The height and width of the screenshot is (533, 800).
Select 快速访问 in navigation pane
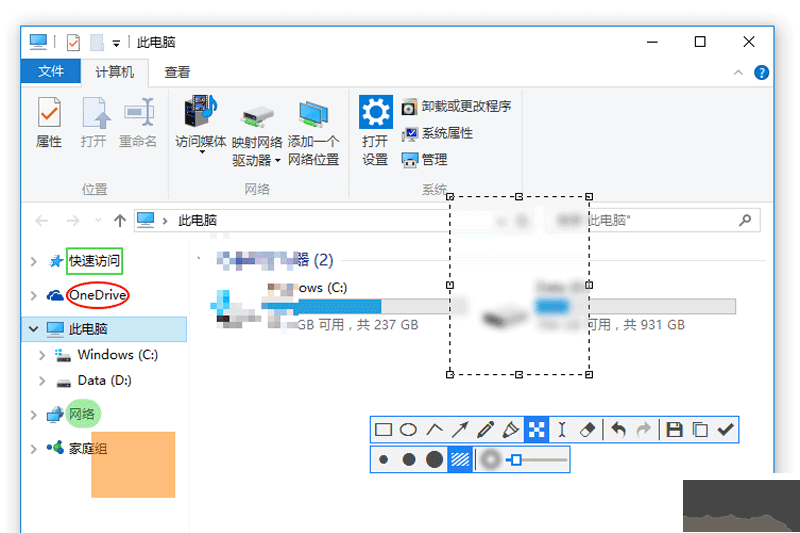coord(94,261)
